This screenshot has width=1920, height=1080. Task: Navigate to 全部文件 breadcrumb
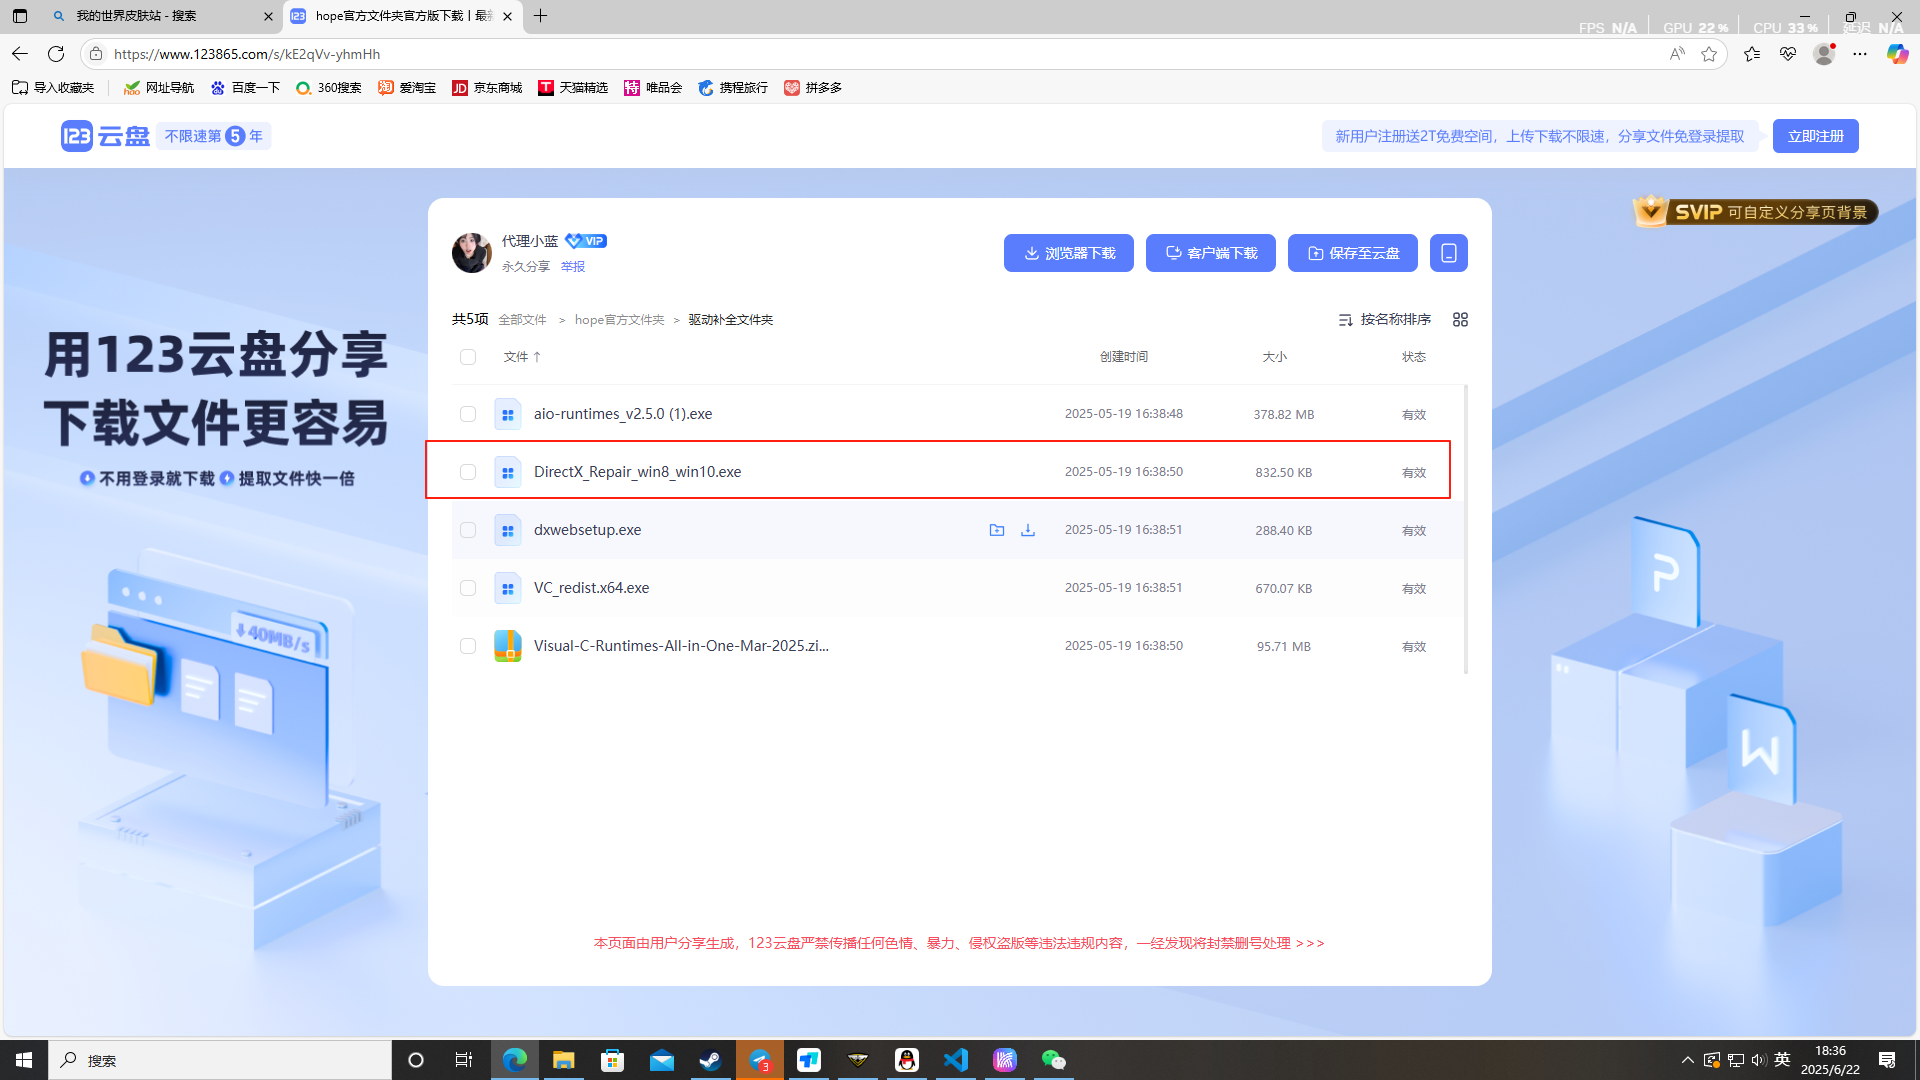[x=523, y=320]
